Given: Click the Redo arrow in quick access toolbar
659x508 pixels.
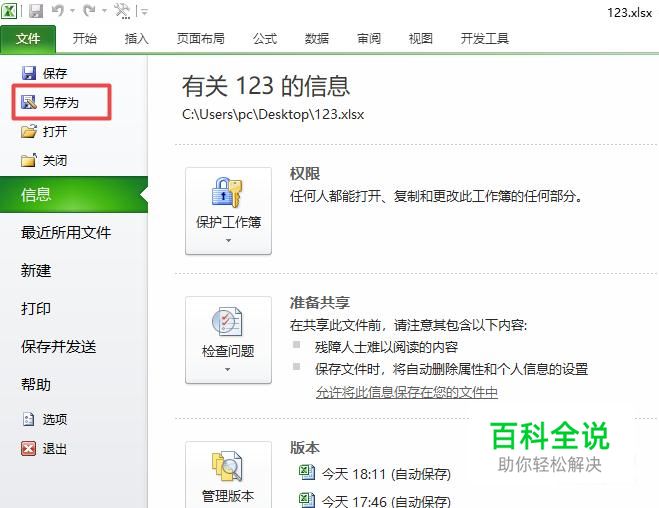Looking at the screenshot, I should click(x=89, y=11).
